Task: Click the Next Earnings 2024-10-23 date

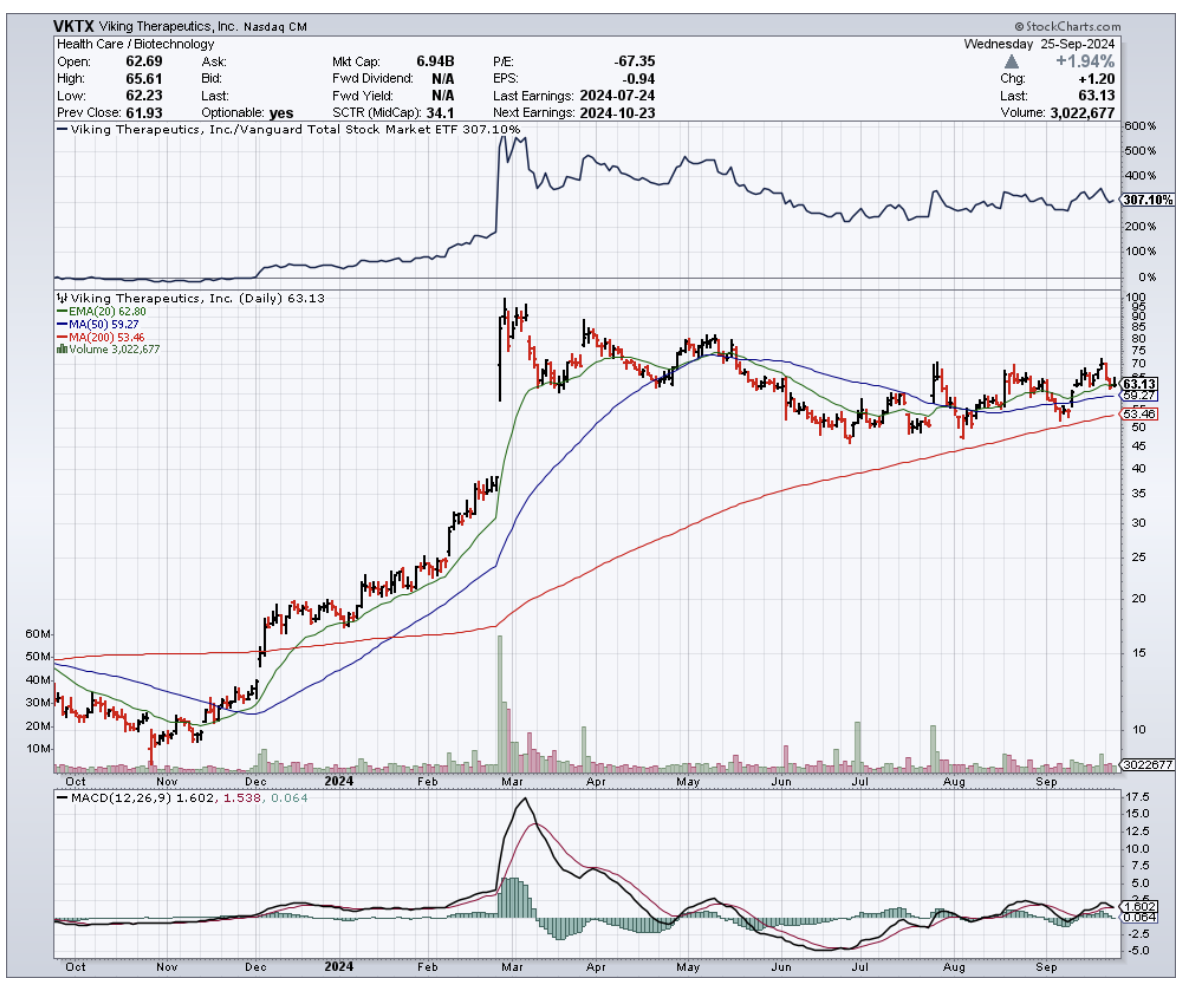Action: 615,113
